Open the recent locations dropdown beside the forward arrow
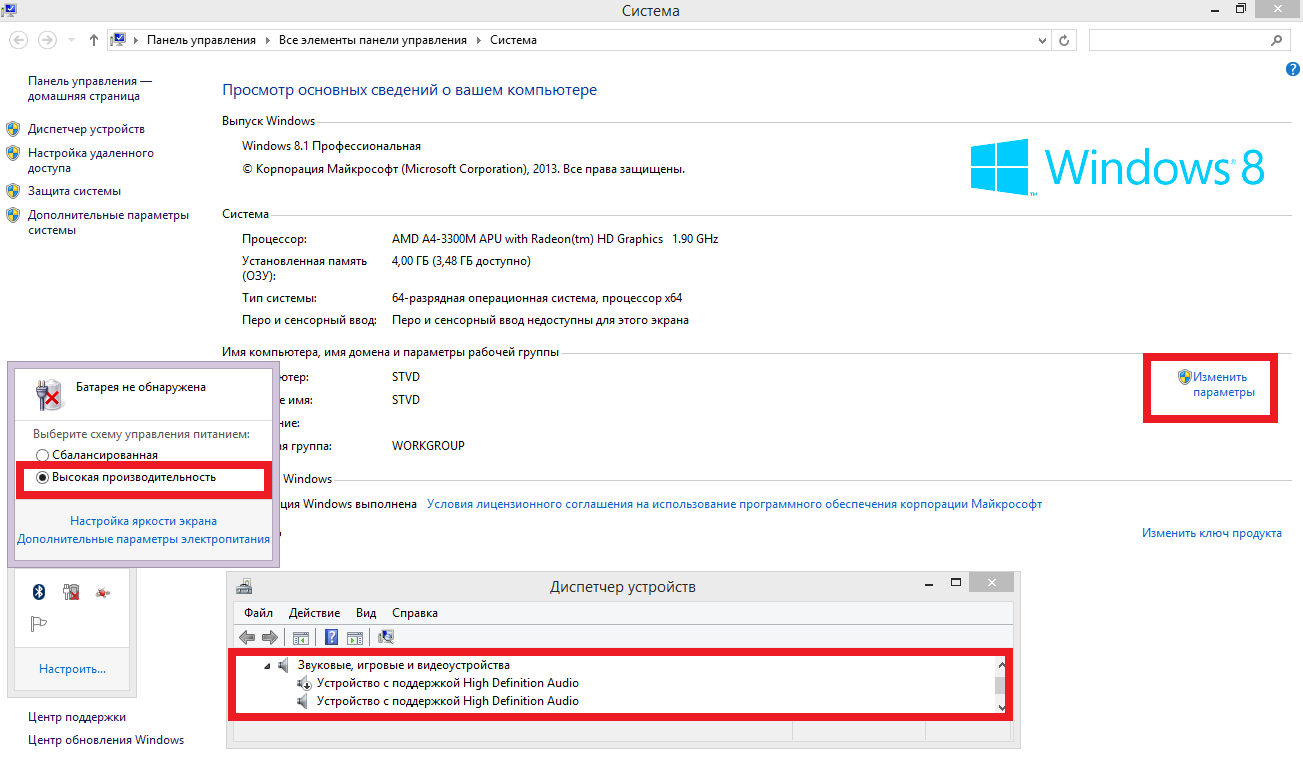1303x767 pixels. [x=71, y=40]
